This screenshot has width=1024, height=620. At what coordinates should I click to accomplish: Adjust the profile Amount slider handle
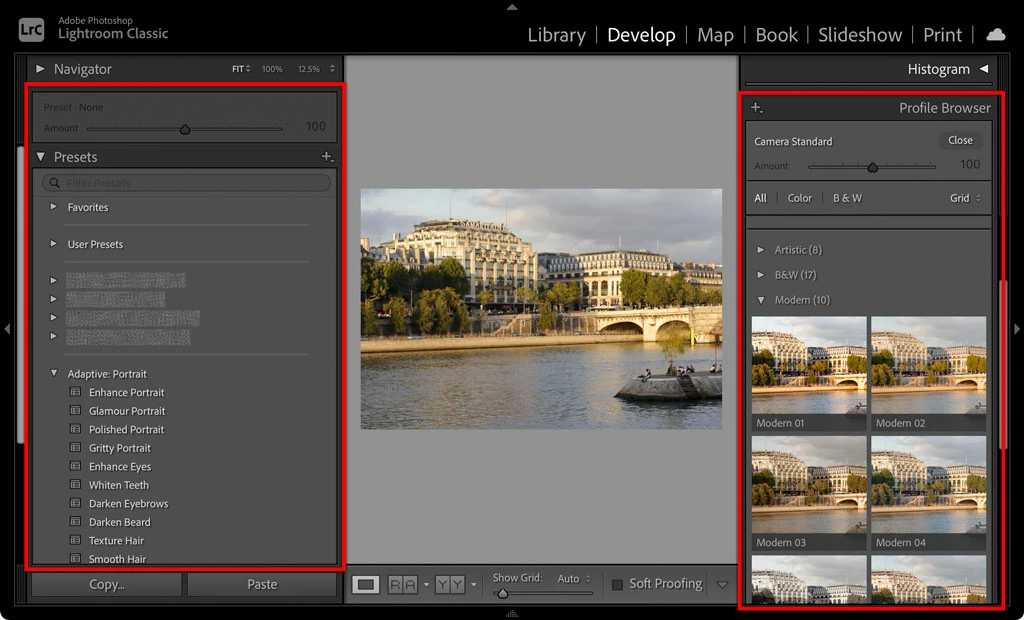[x=872, y=167]
